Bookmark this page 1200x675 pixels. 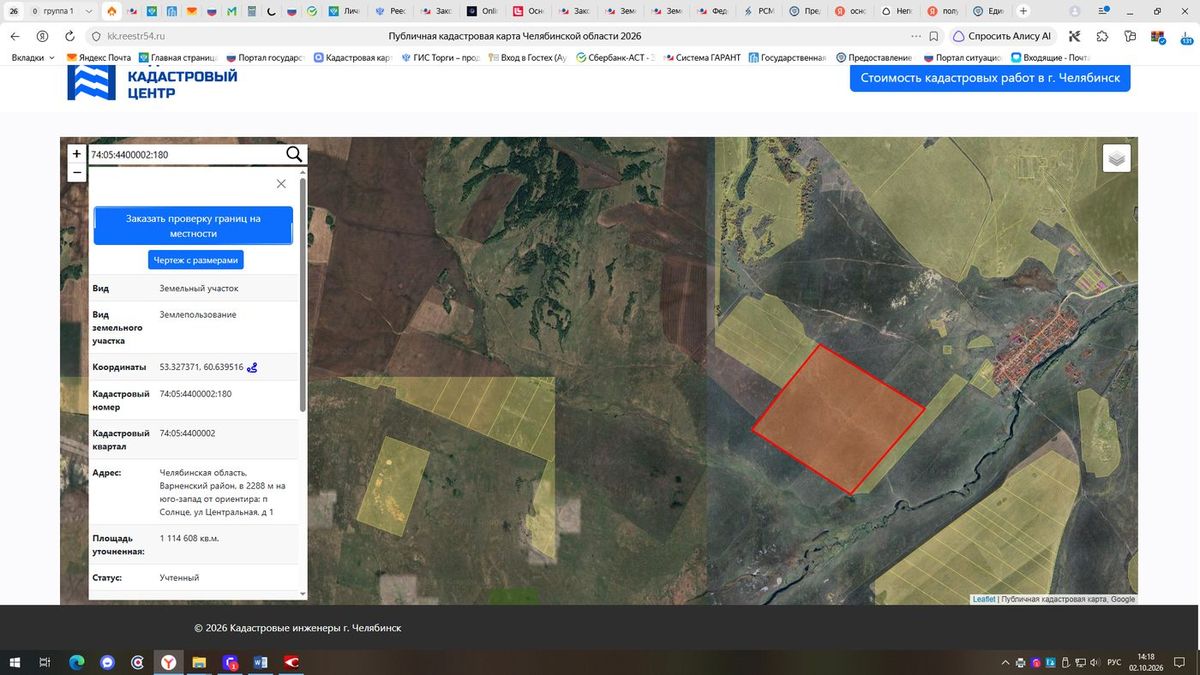point(934,36)
